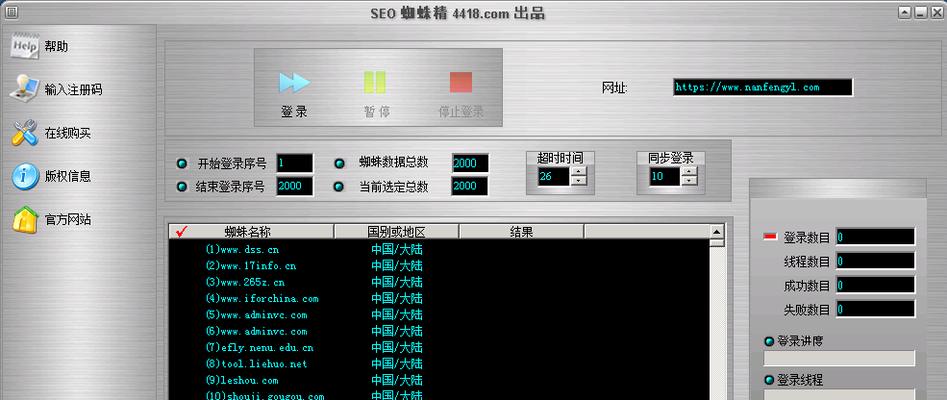Click the spider list scroll-up arrow
Screen dimensions: 947x400
(717, 231)
